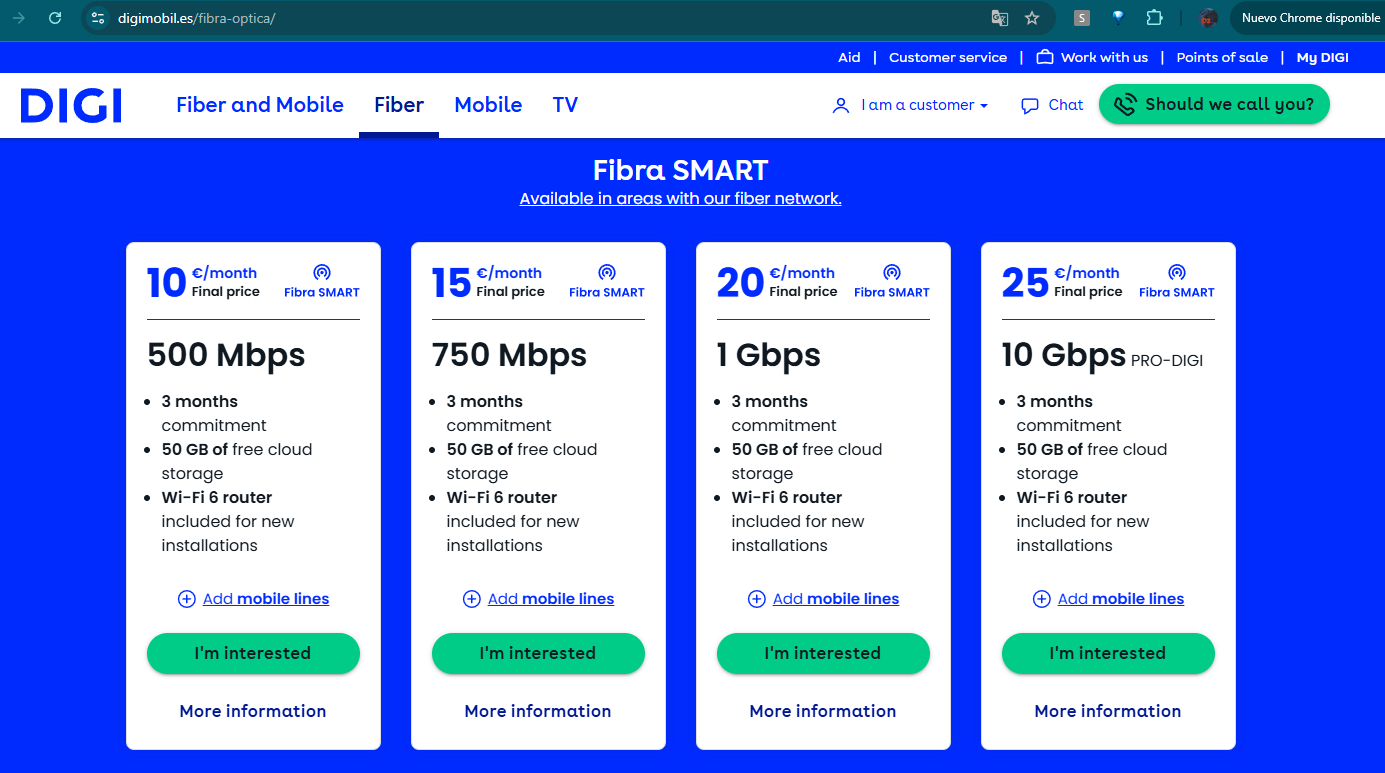Click the plus icon on the 500 Mbps card
Viewport: 1385px width, 773px height.
187,599
